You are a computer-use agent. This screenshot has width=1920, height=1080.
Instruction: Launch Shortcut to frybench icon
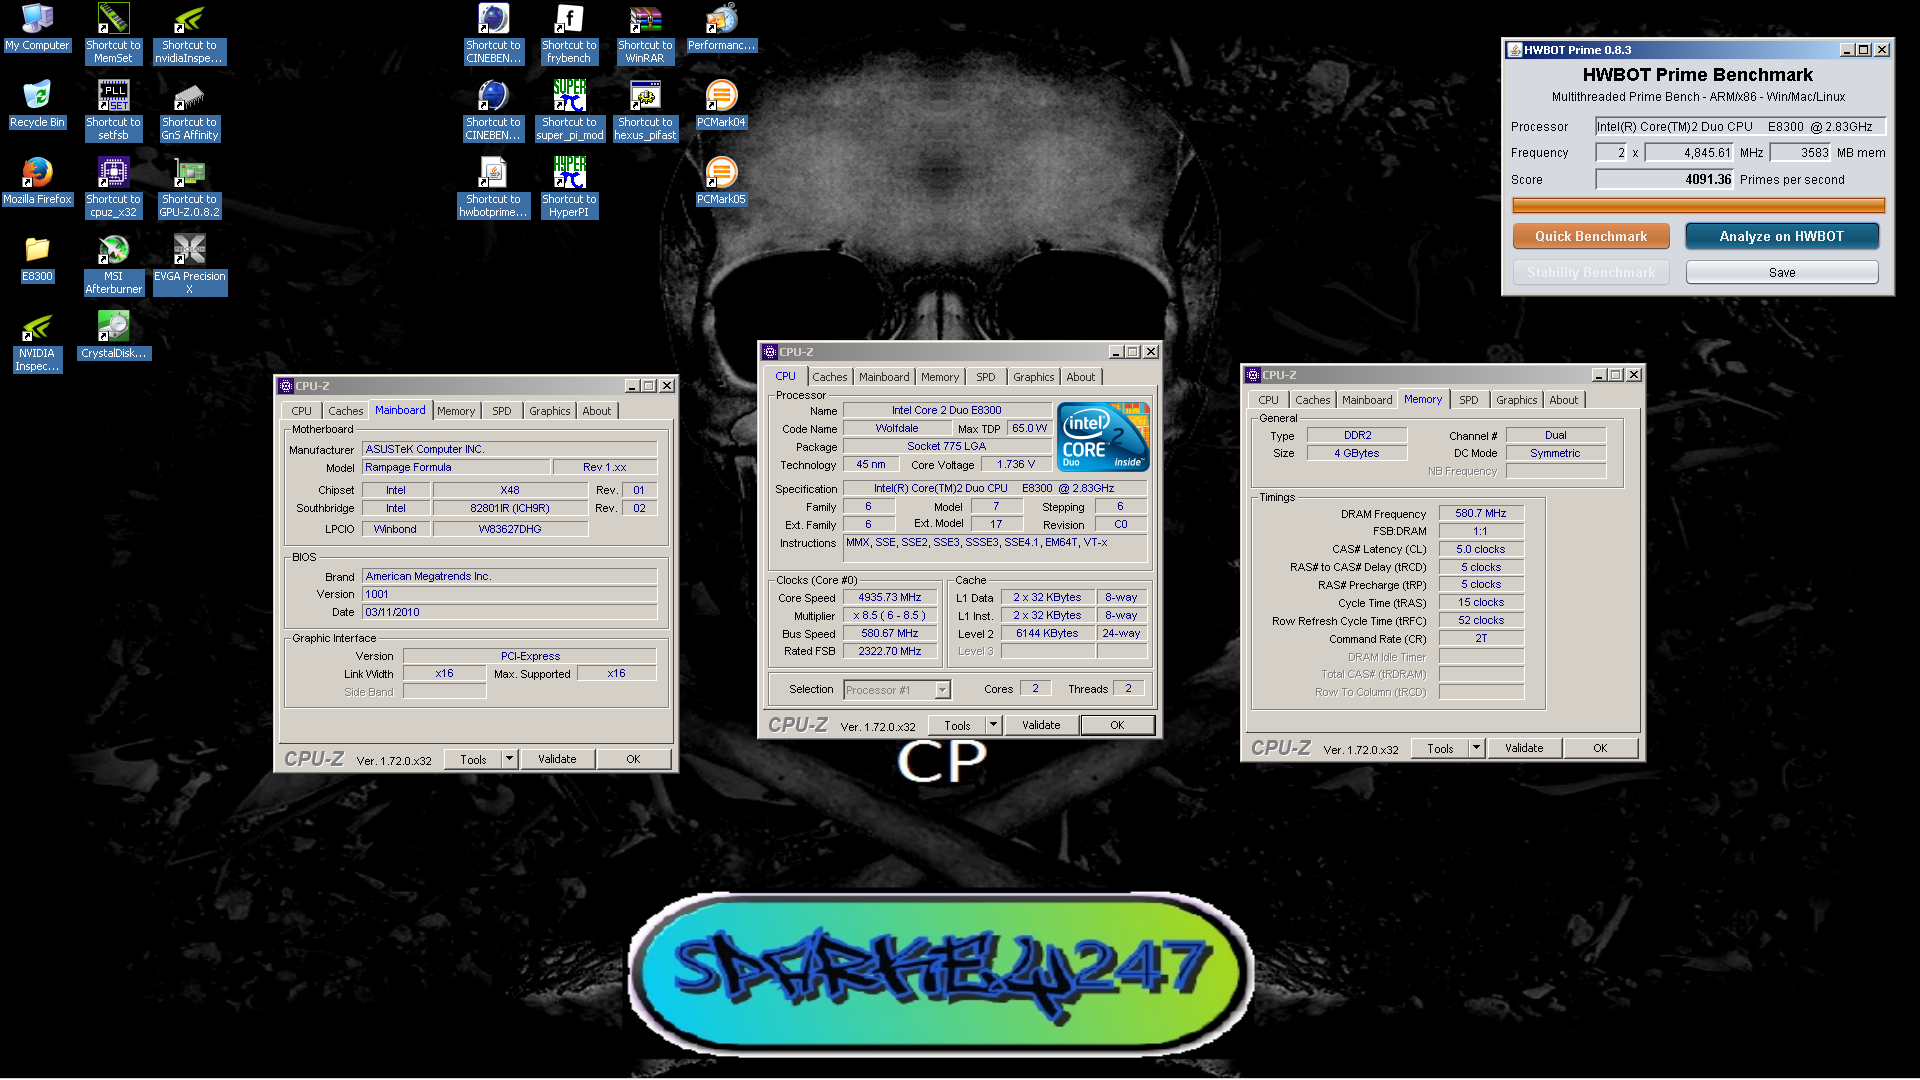tap(569, 34)
